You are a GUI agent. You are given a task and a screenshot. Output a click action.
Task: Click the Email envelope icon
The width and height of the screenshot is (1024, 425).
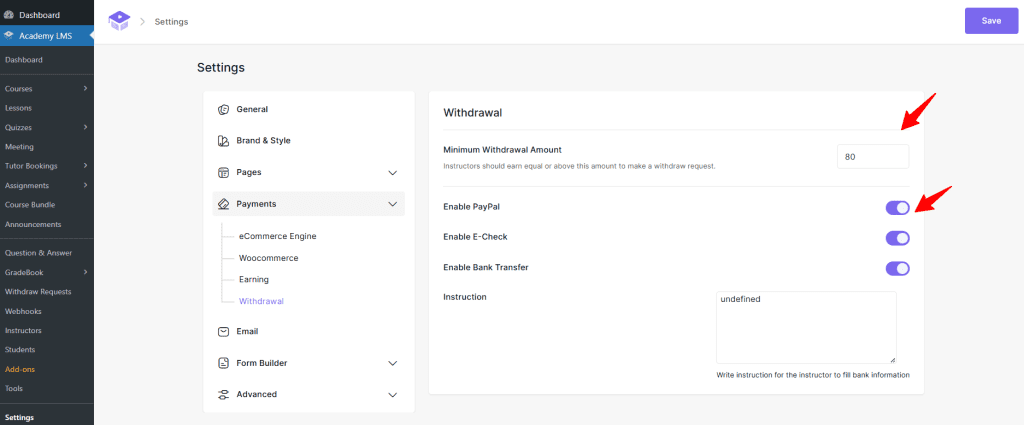coord(223,332)
